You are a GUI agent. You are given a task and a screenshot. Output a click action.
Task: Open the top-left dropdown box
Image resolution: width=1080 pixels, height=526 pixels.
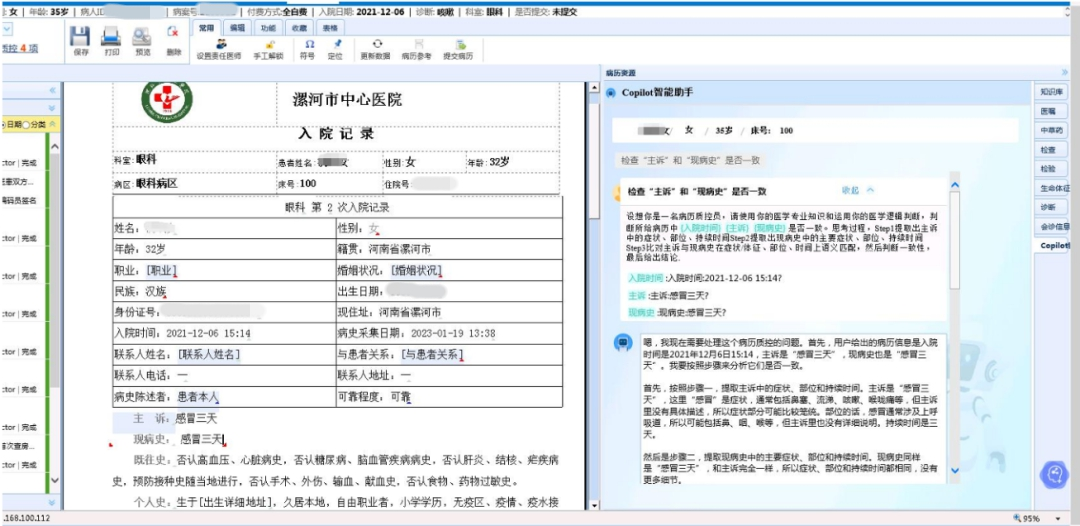click(6, 29)
